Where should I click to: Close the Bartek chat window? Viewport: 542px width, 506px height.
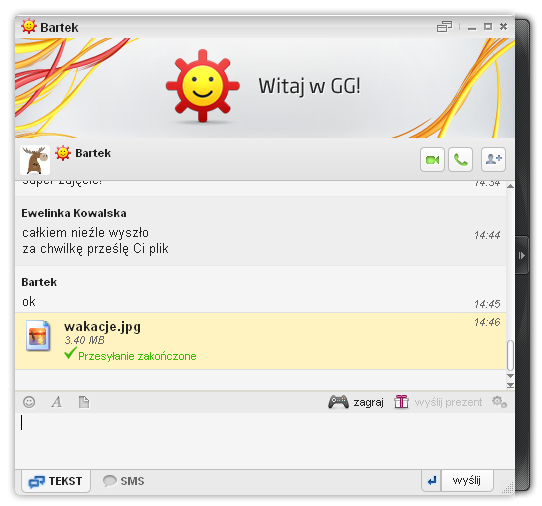pyautogui.click(x=503, y=27)
